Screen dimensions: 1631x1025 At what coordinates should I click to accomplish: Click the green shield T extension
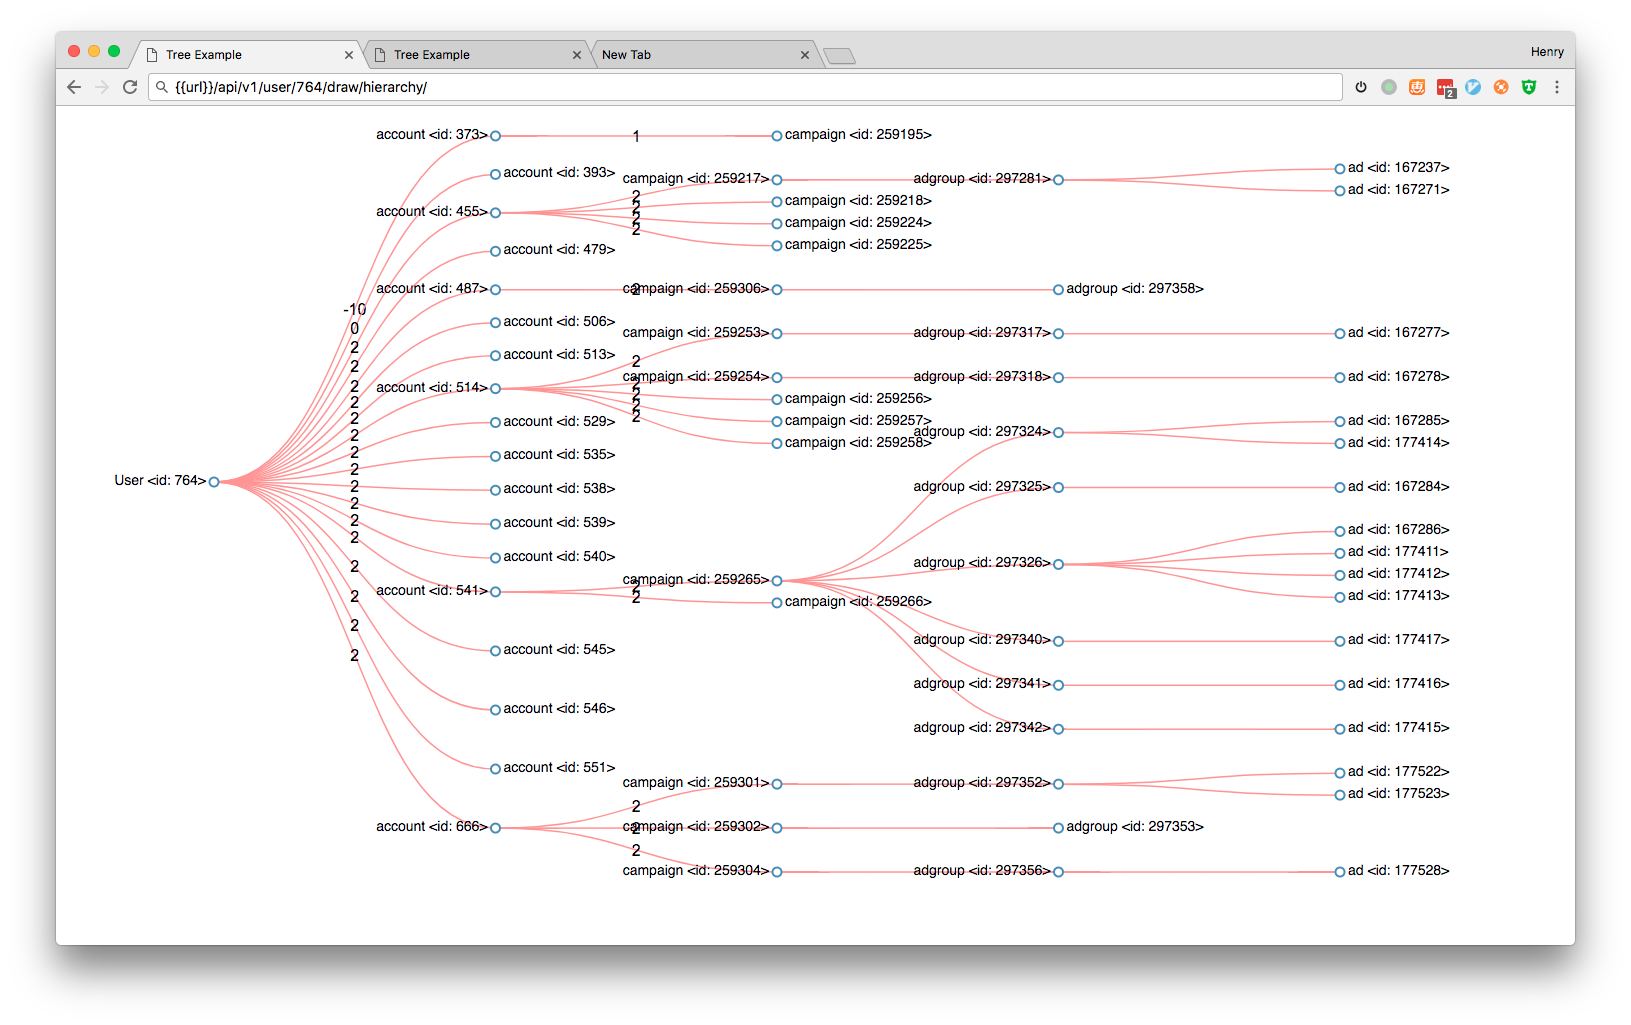pos(1529,87)
